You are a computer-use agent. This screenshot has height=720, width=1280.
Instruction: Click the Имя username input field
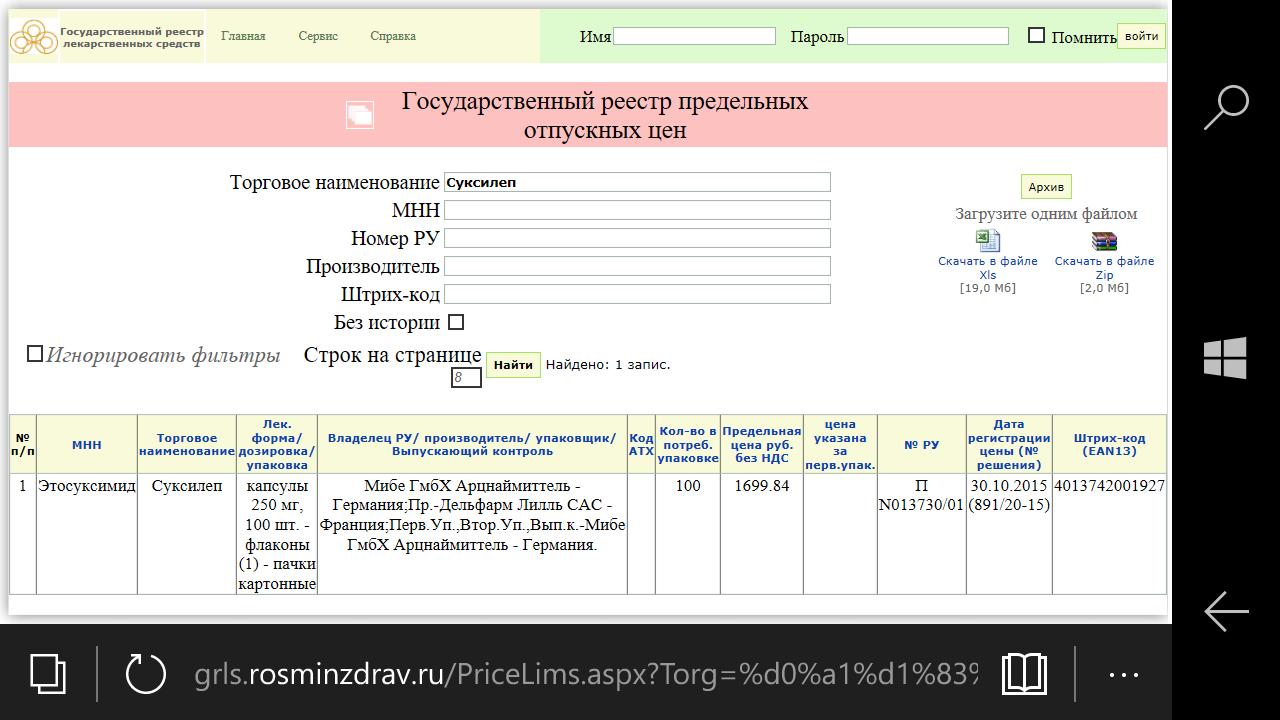(x=694, y=36)
